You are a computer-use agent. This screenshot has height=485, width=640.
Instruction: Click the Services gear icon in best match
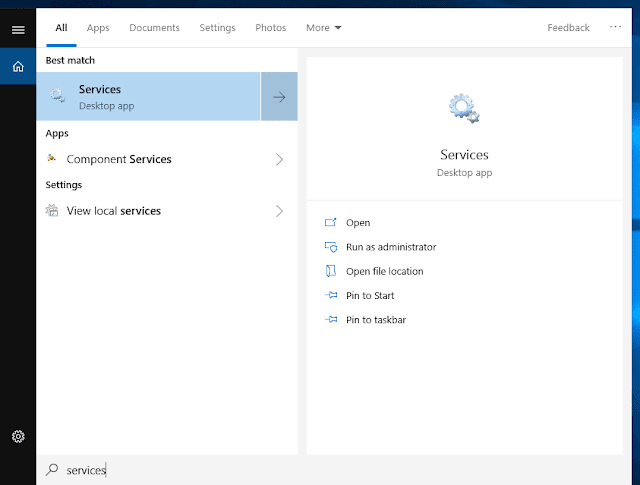tap(58, 96)
